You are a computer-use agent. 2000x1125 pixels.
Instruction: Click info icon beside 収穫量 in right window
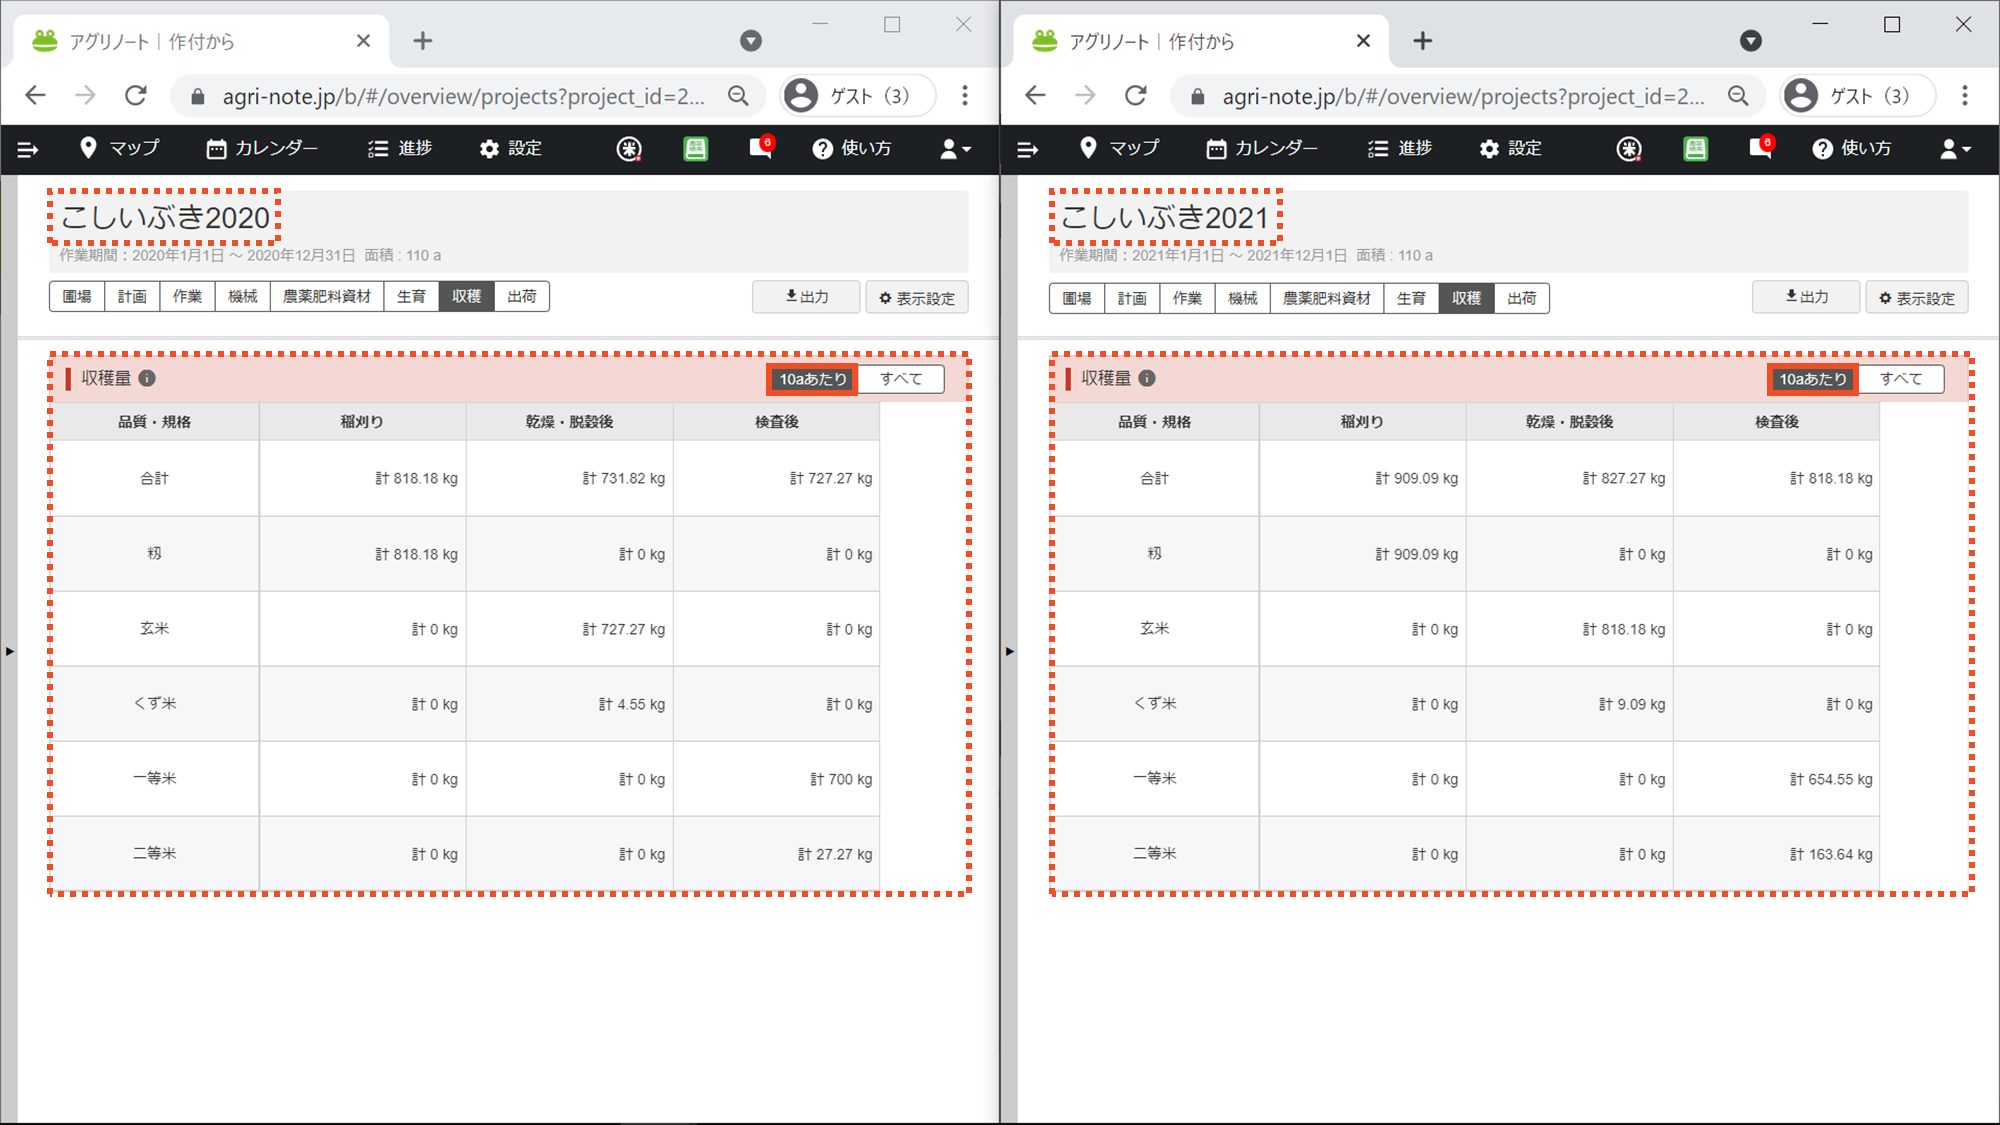coord(1147,378)
